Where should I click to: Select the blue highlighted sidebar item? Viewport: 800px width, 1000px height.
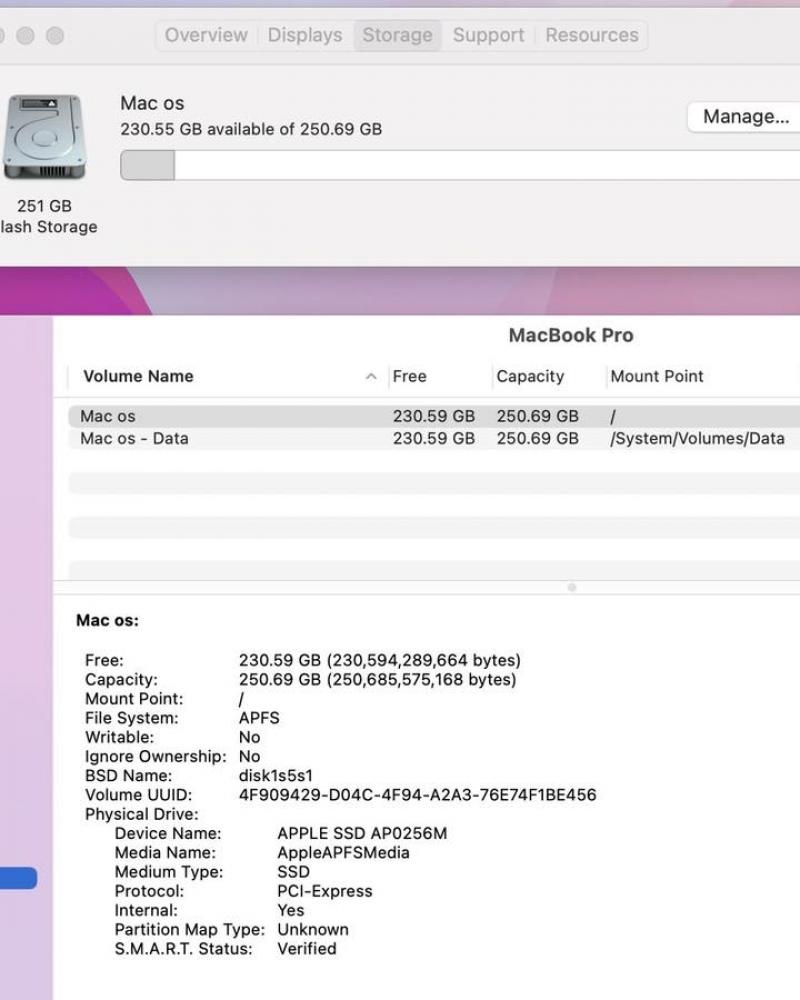18,878
